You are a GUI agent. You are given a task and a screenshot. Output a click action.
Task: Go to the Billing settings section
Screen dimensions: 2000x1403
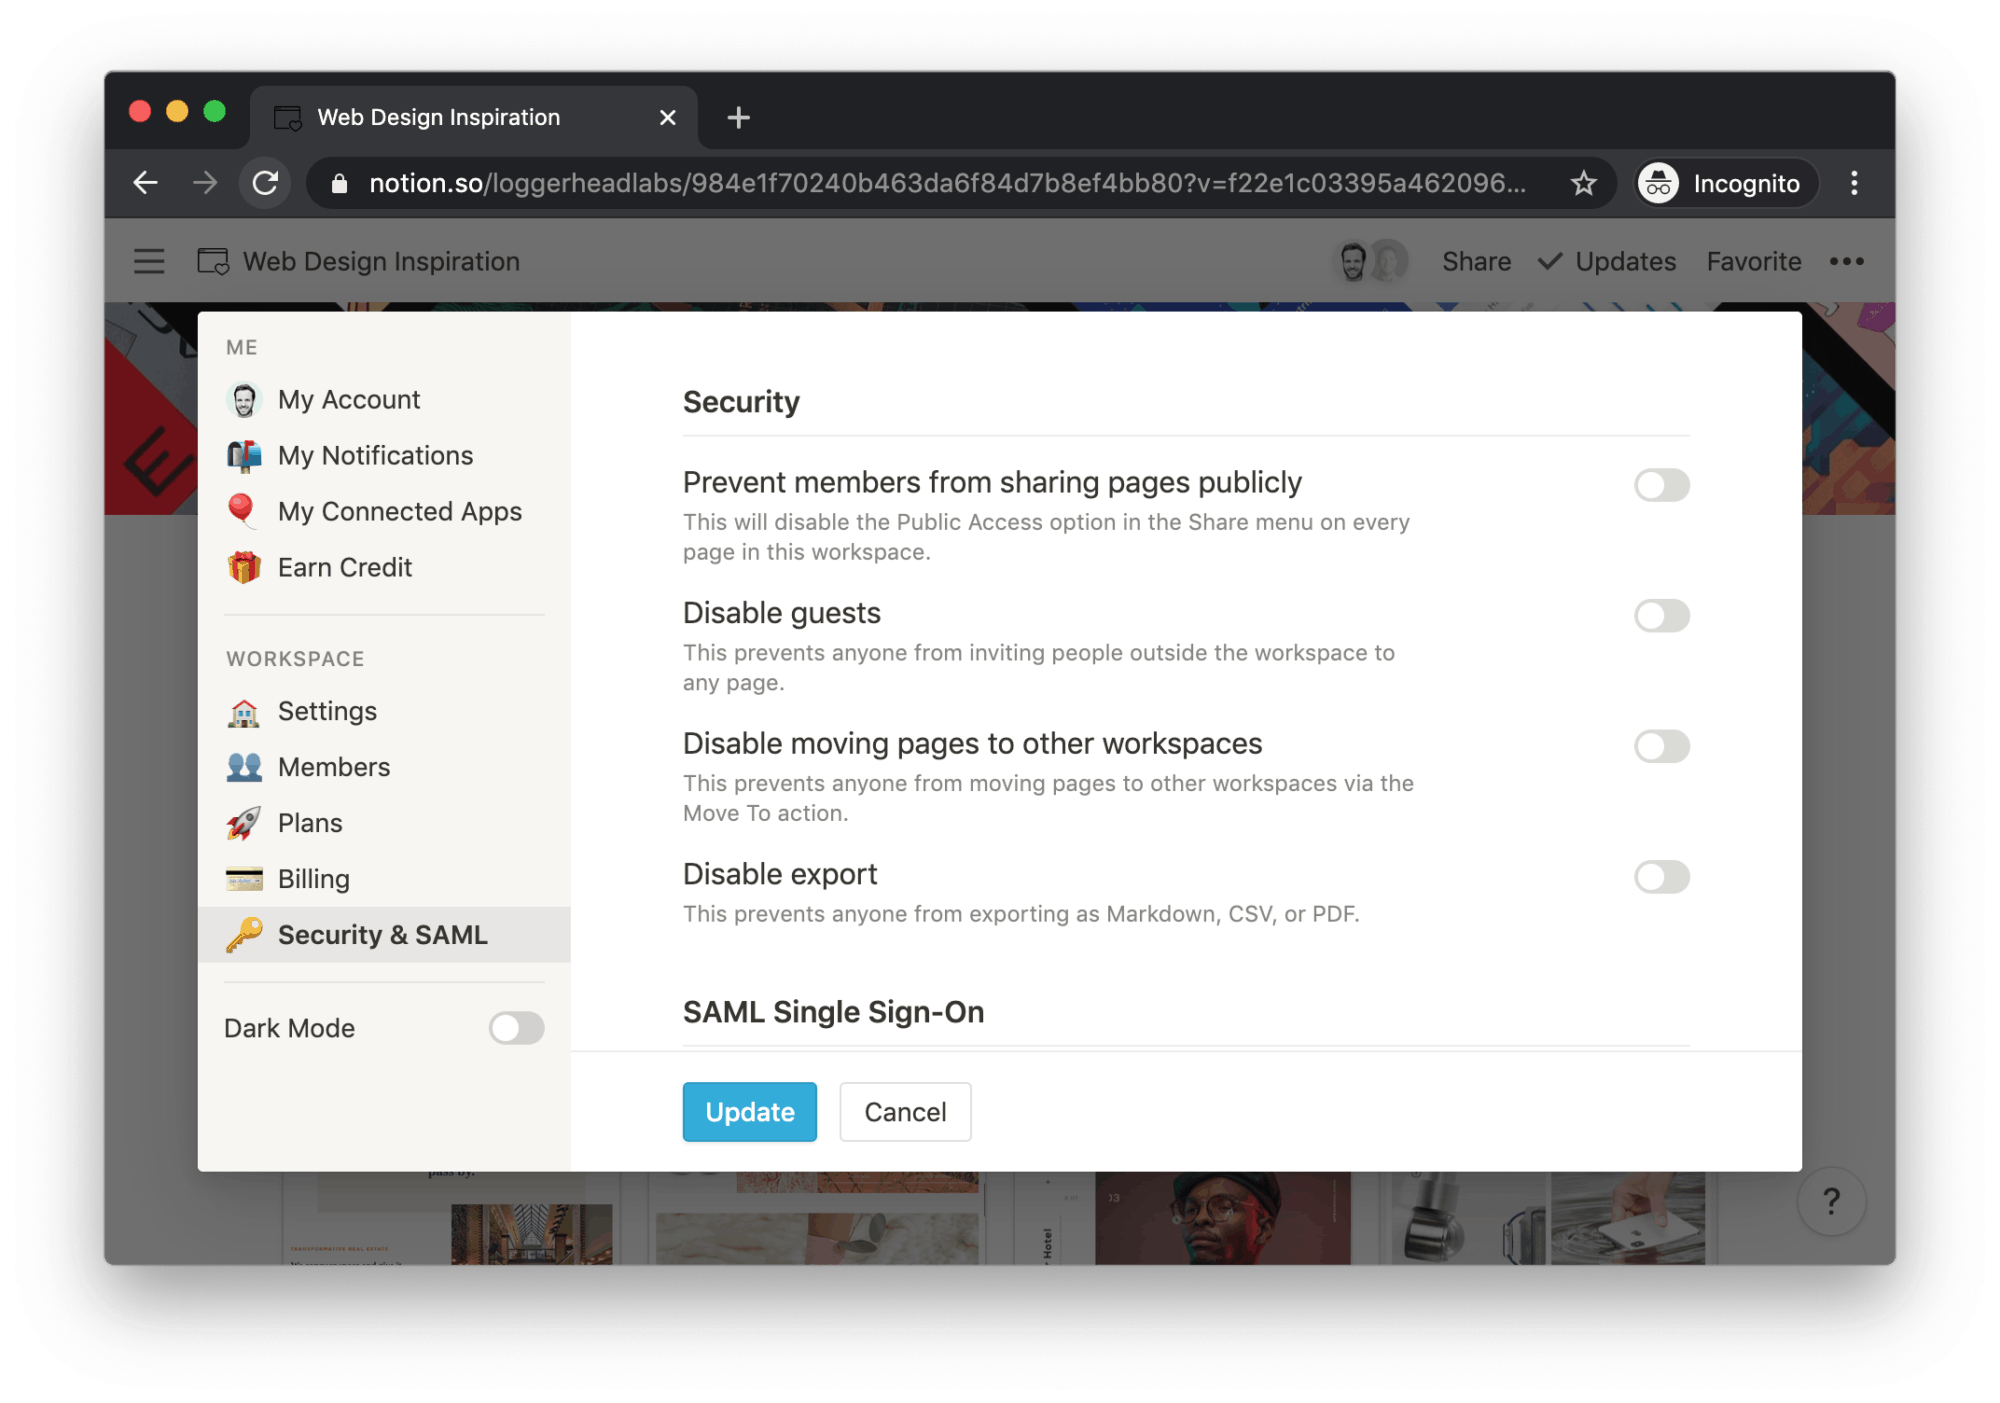[313, 879]
